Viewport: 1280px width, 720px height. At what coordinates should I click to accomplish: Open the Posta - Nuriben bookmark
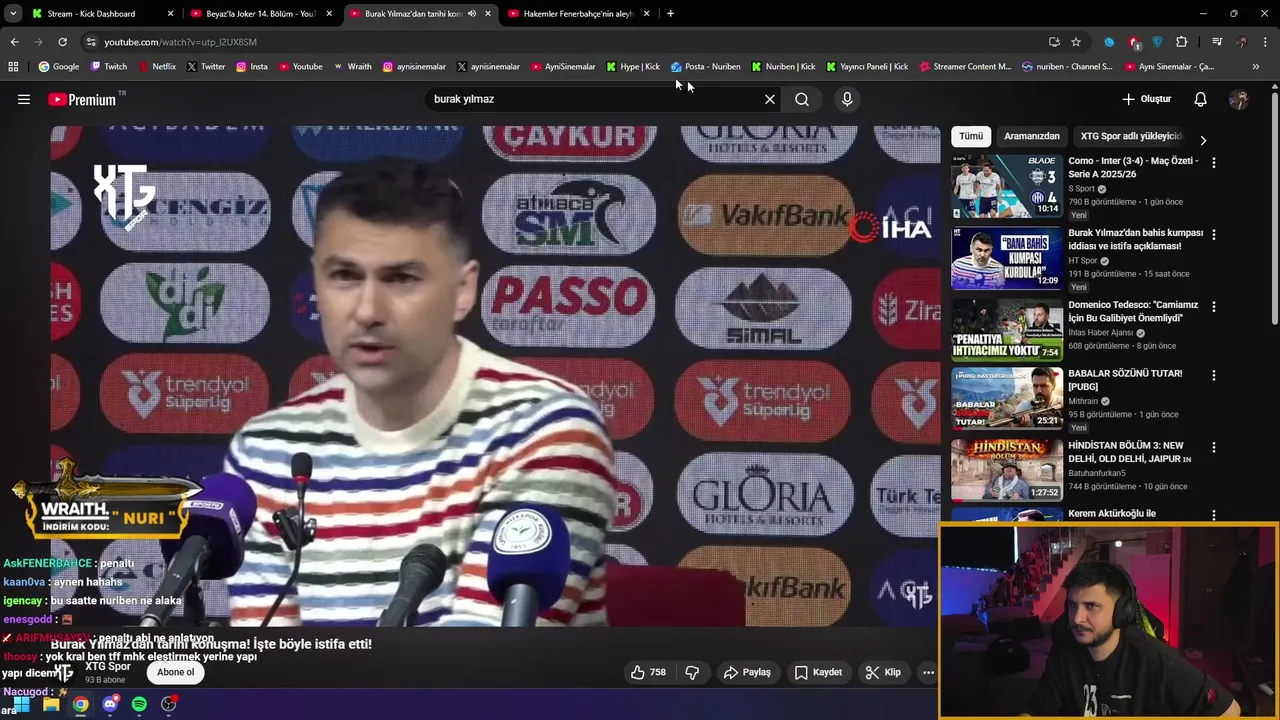click(x=705, y=67)
